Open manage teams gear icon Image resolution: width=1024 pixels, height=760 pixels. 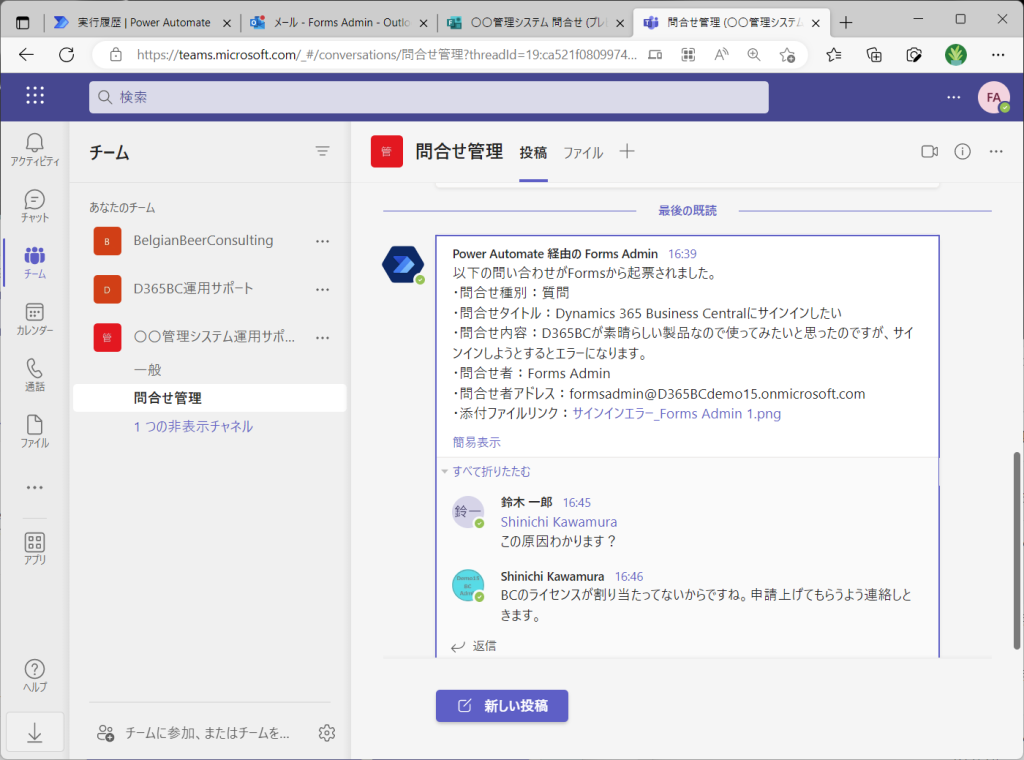[327, 733]
